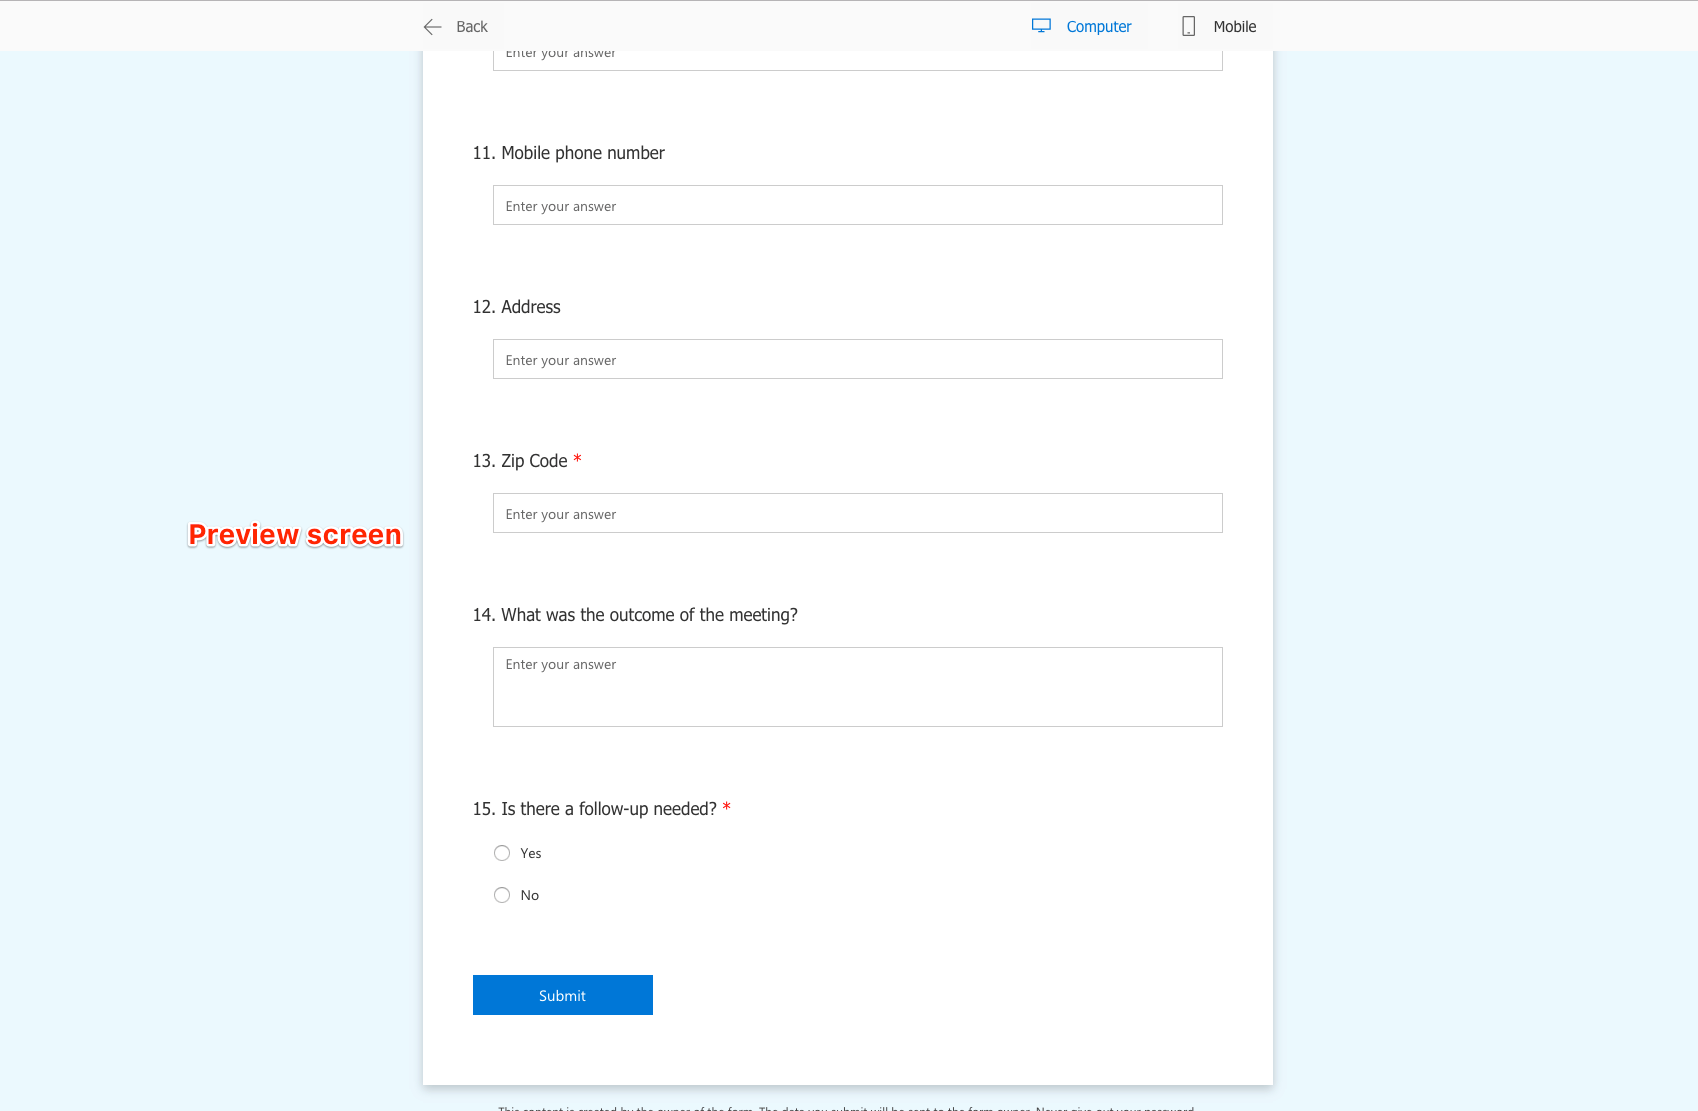This screenshot has width=1698, height=1111.
Task: Click the Mobile phone device icon
Action: point(1189,26)
